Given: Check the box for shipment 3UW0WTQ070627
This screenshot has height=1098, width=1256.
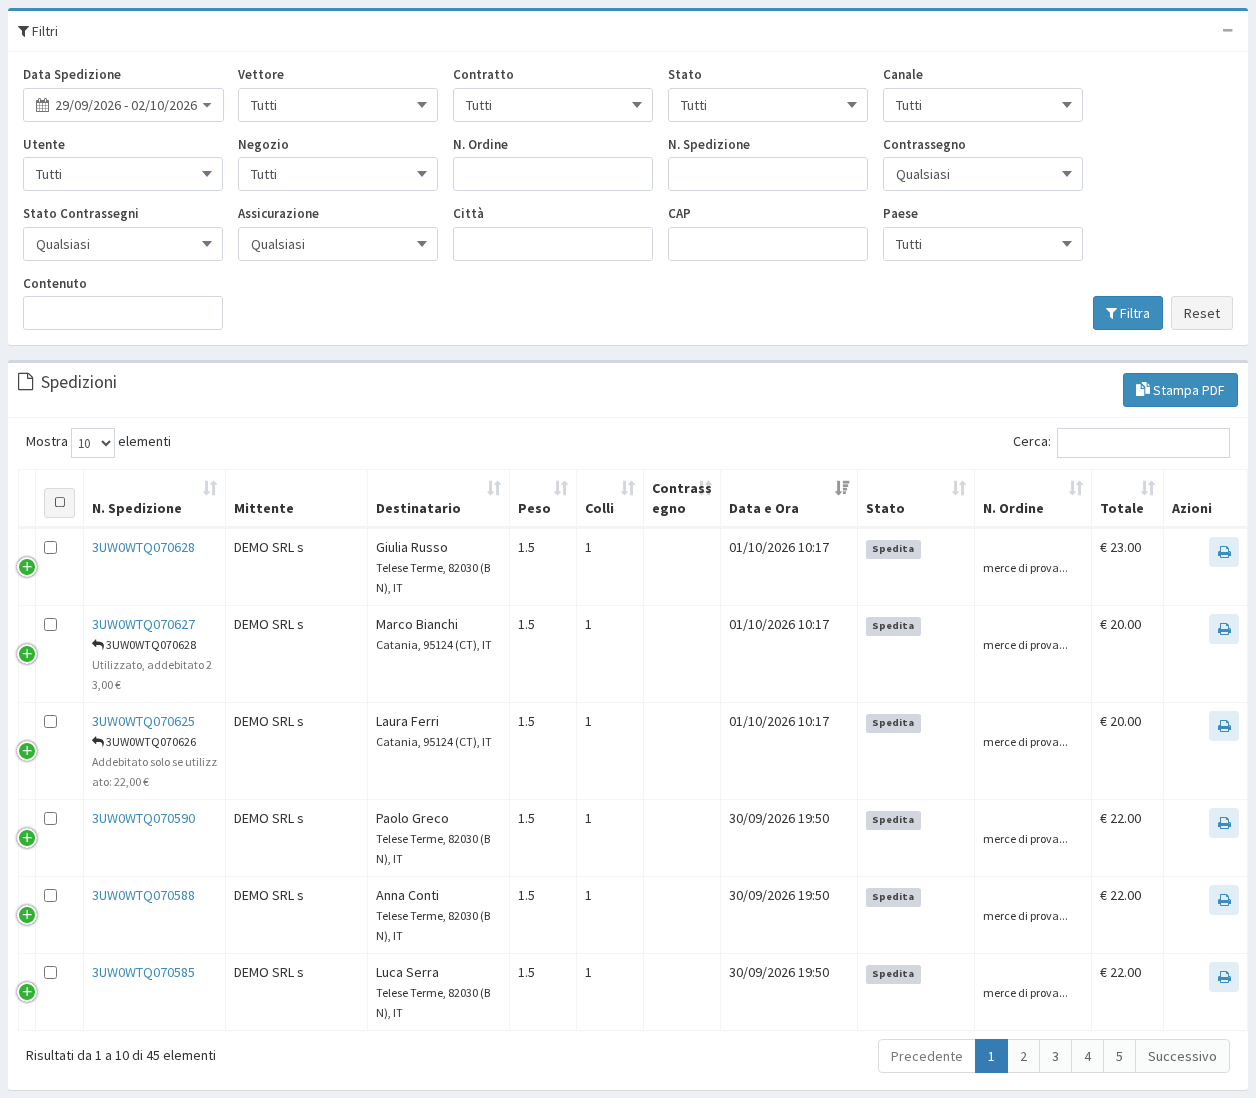Looking at the screenshot, I should coord(51,625).
